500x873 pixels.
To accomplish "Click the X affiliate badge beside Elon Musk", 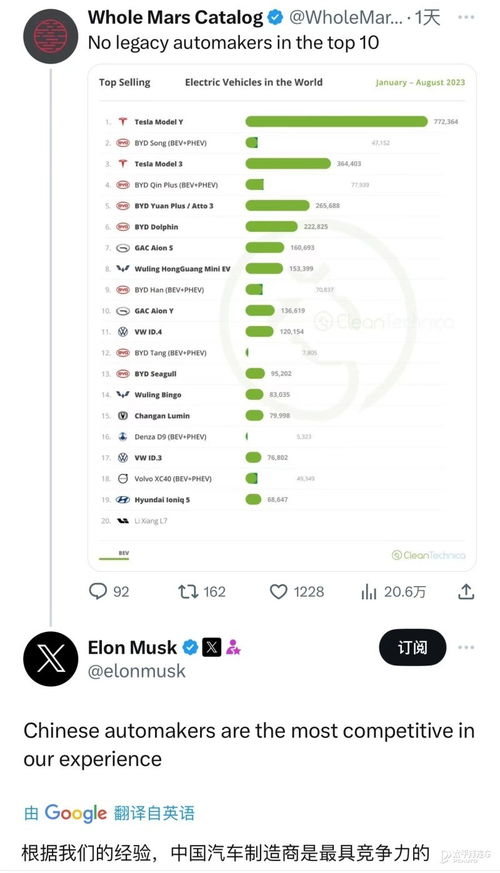I will 212,648.
